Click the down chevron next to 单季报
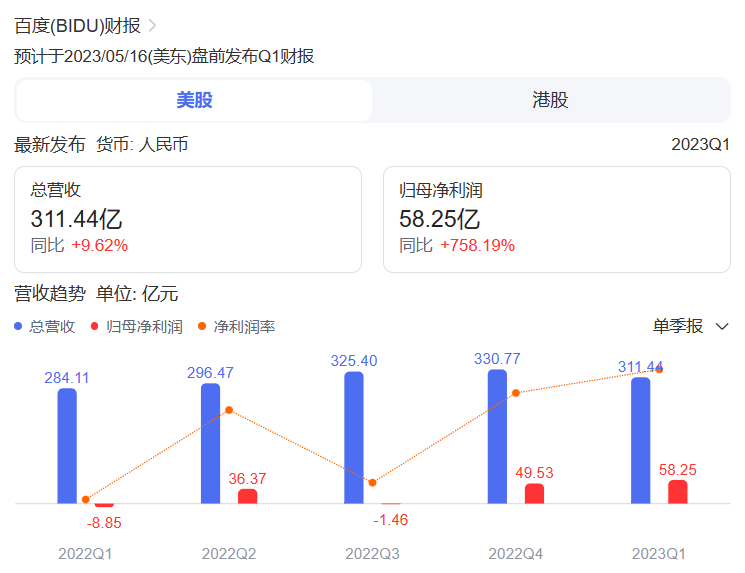The image size is (745, 573). tap(722, 327)
